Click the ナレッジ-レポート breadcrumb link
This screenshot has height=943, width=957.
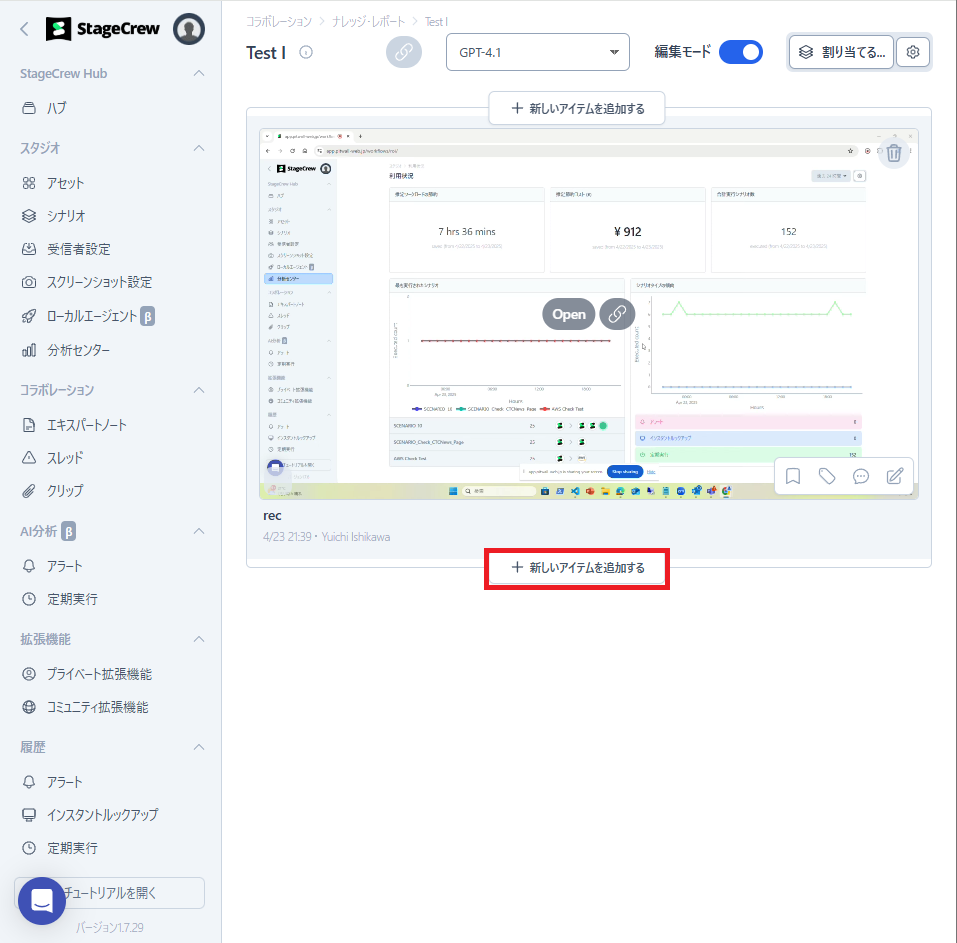(x=368, y=21)
